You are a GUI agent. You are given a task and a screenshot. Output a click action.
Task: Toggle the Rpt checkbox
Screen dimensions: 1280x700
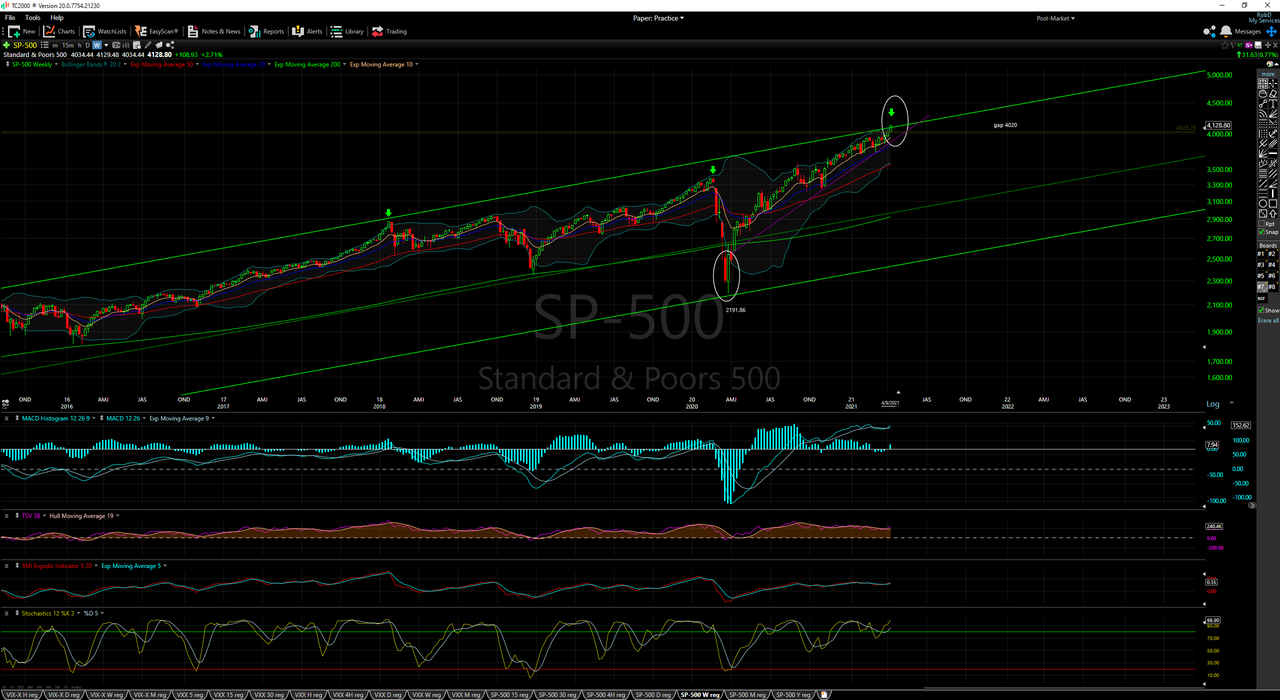pos(1261,224)
